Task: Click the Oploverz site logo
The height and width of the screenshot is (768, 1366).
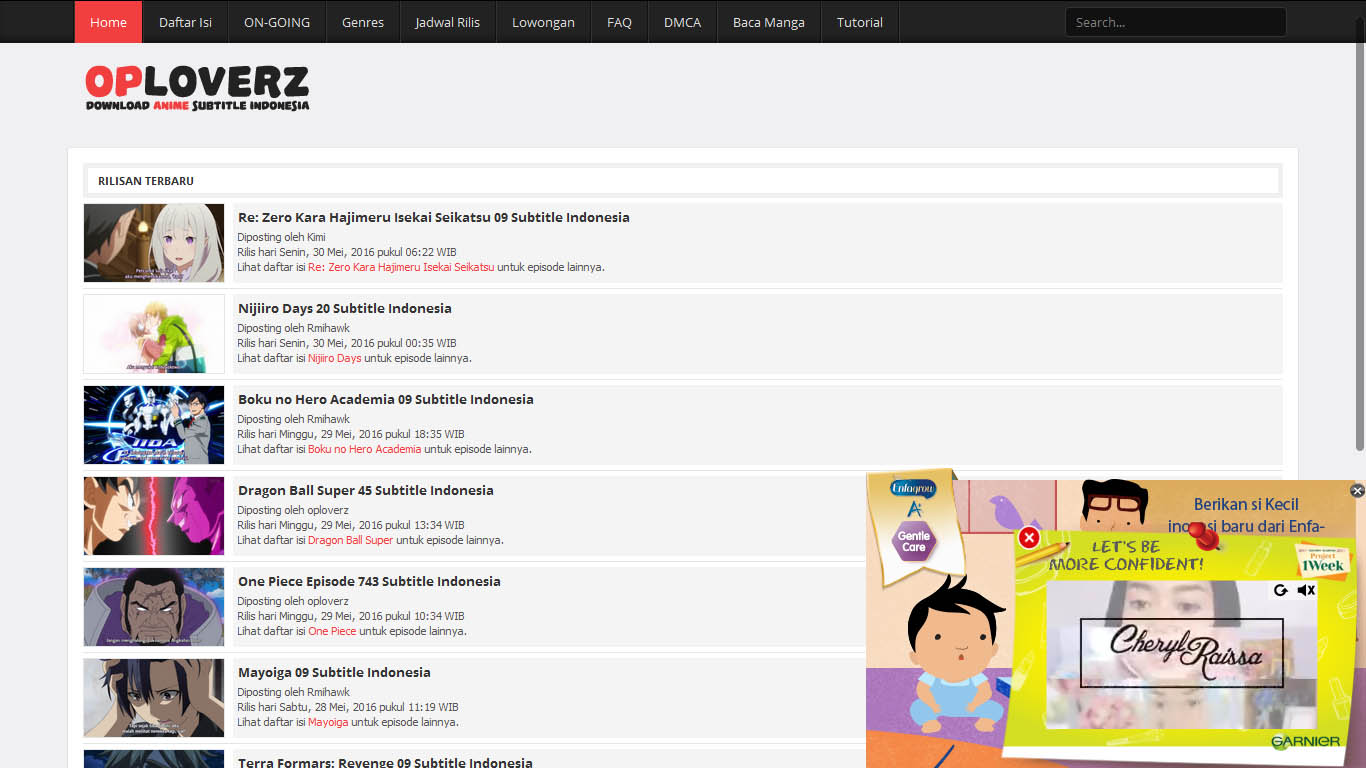Action: [197, 88]
